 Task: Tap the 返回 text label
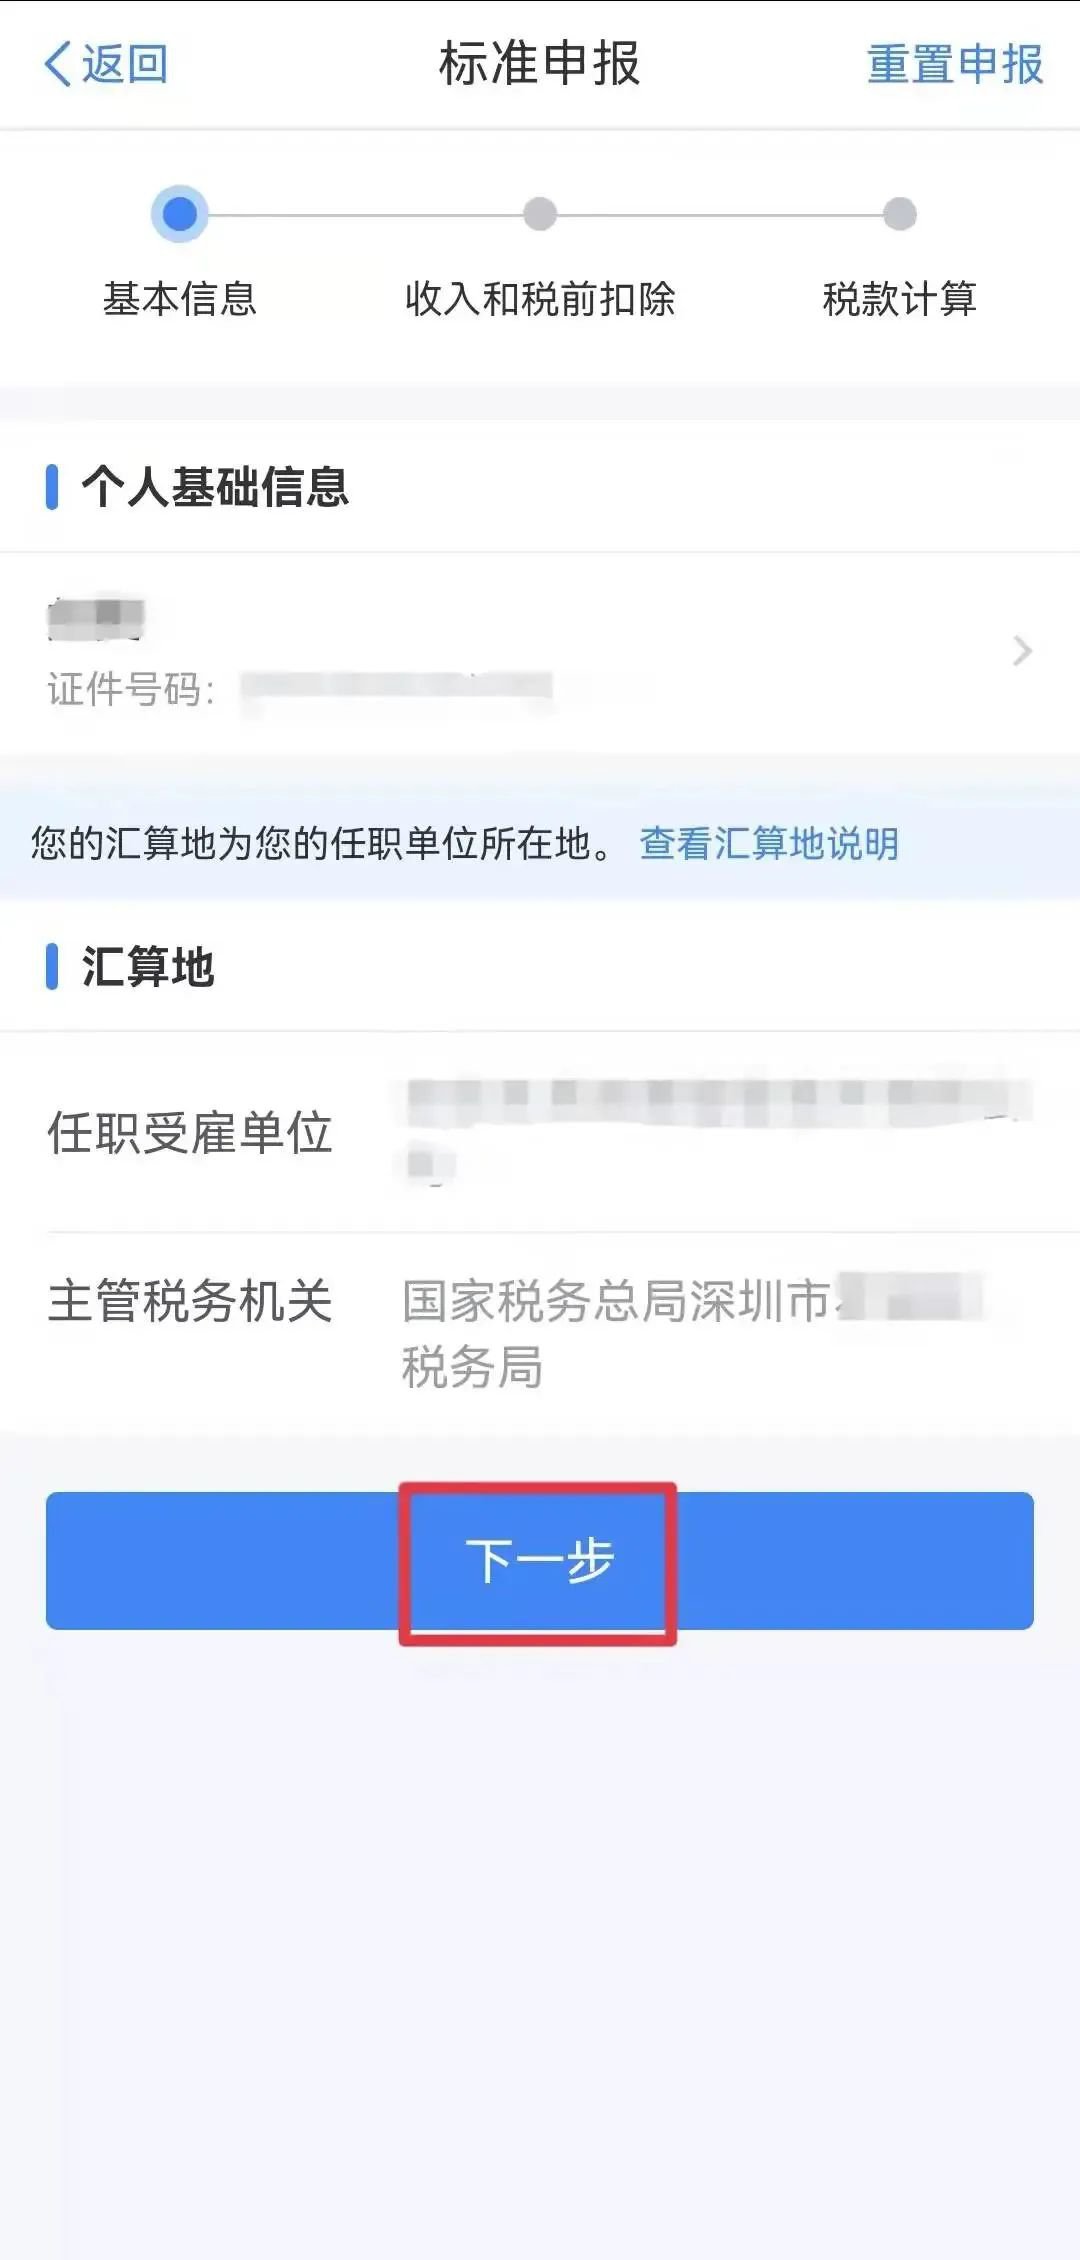[x=124, y=64]
